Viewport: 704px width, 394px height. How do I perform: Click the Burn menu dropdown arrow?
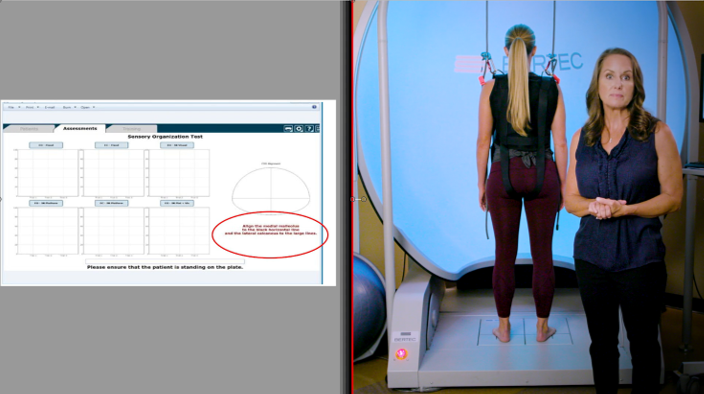[75, 107]
